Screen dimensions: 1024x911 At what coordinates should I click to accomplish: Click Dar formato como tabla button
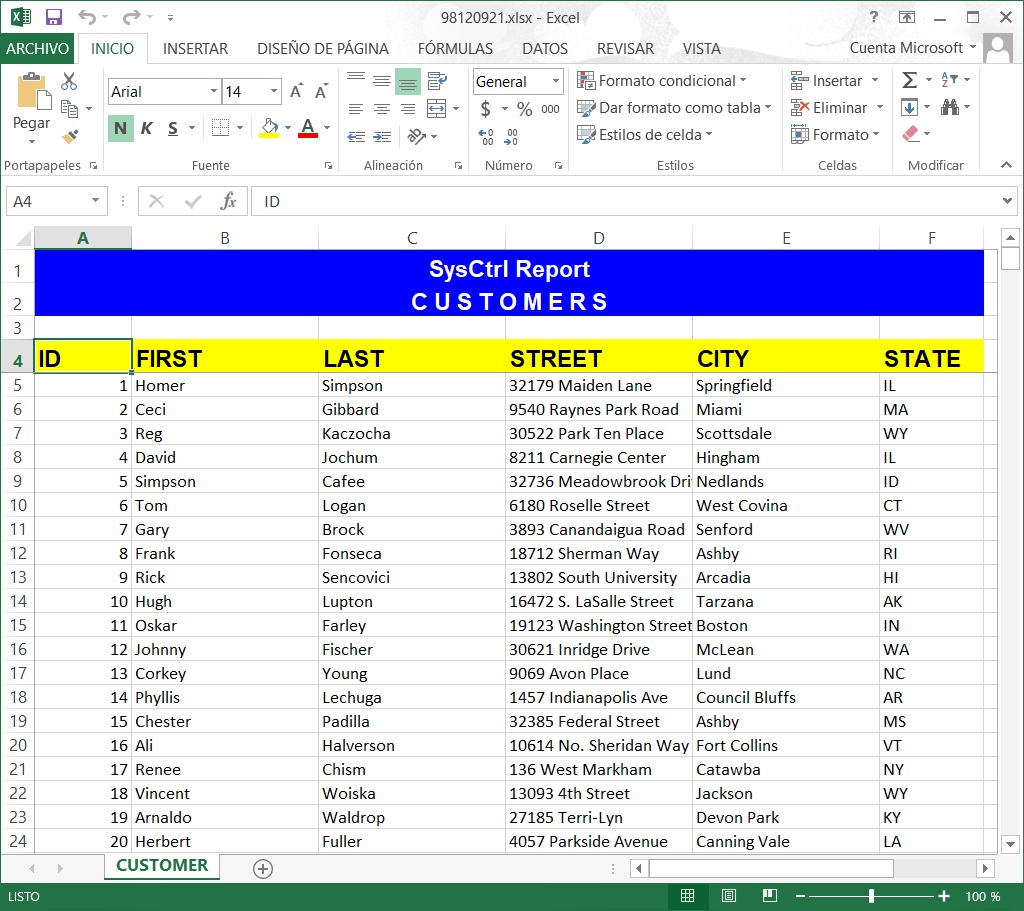(x=674, y=108)
